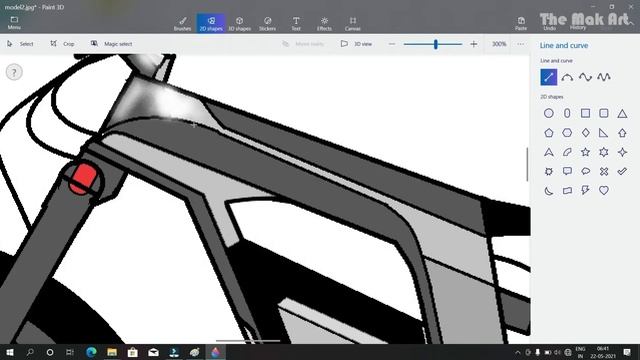Click the Paste button
The image size is (640, 360).
(x=521, y=24)
